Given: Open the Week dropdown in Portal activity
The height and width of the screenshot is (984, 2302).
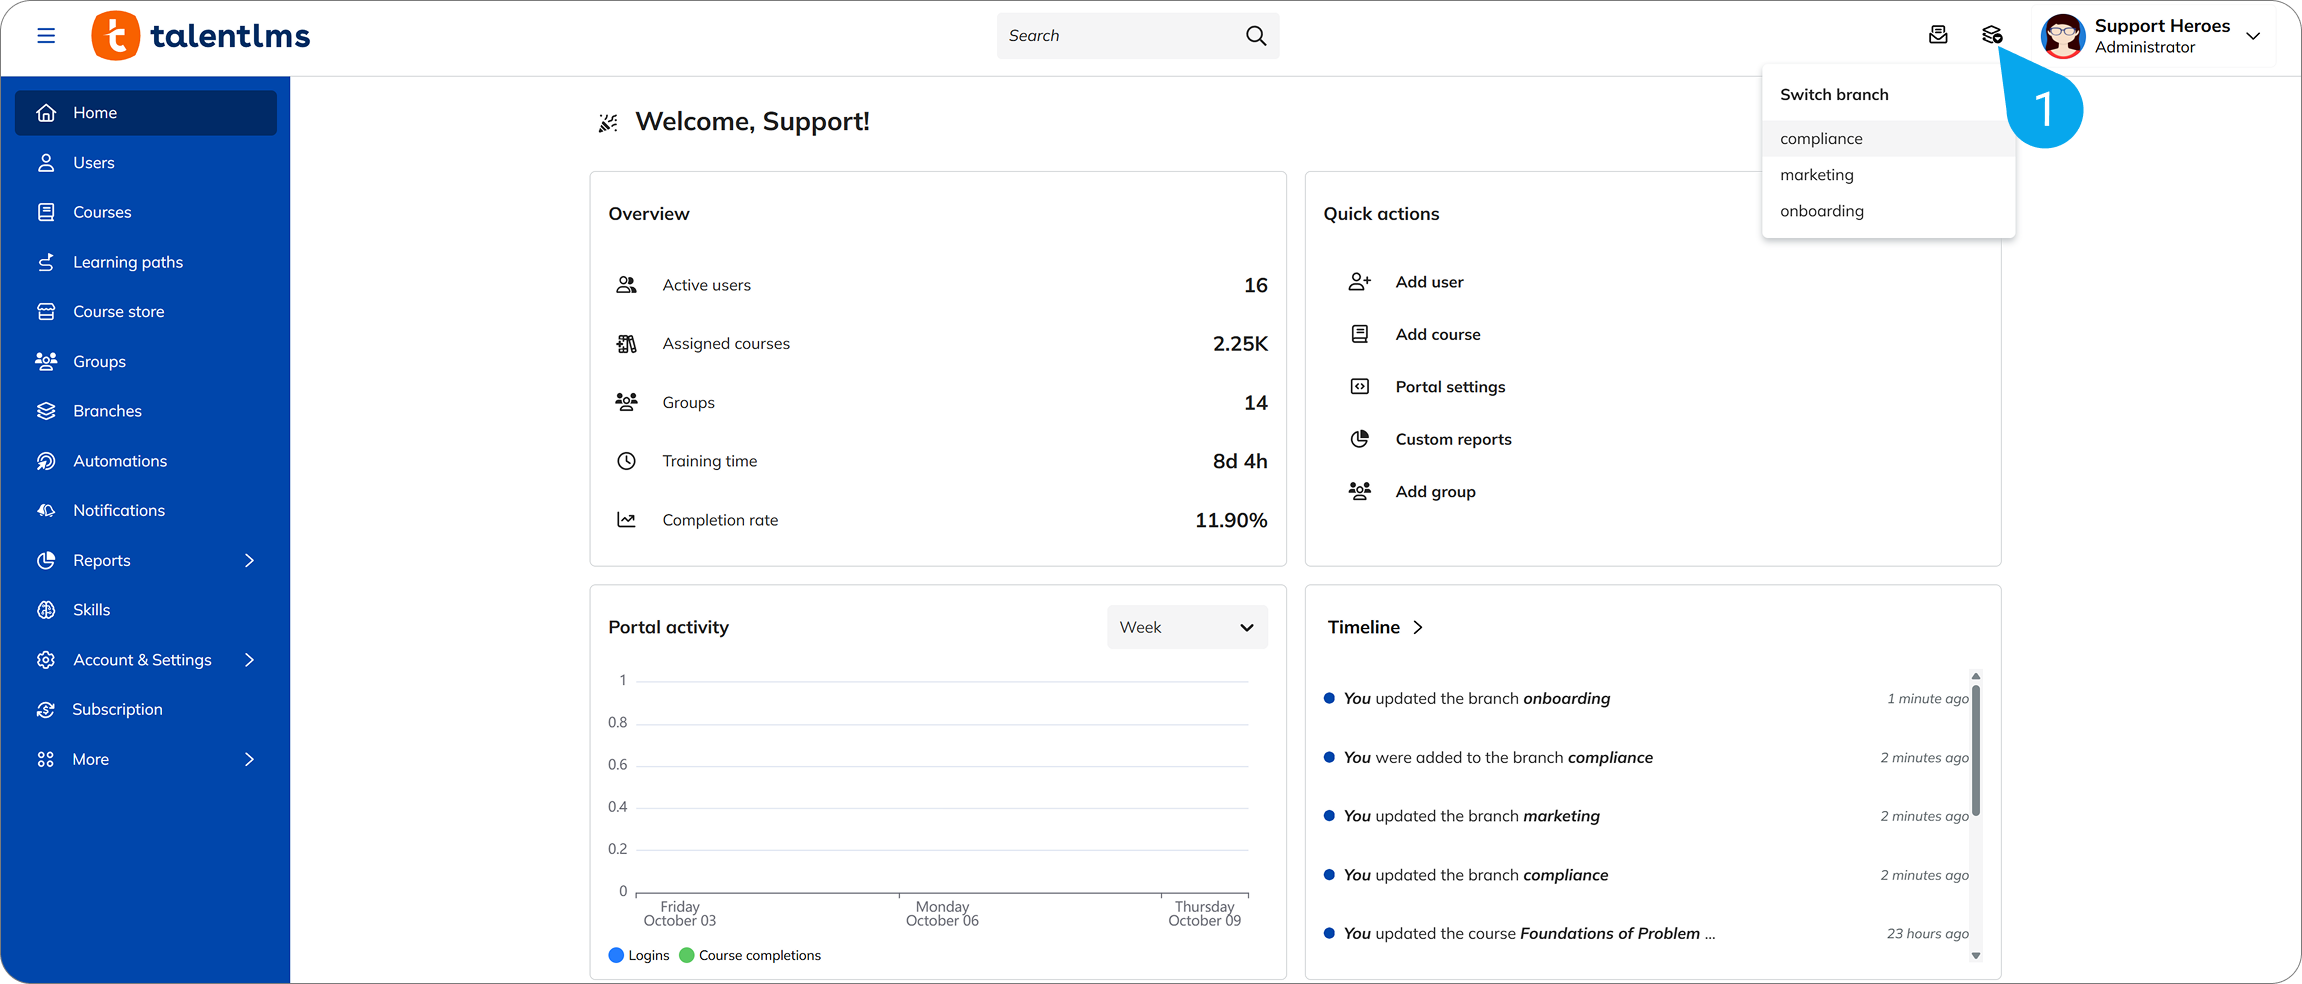Looking at the screenshot, I should (x=1187, y=627).
